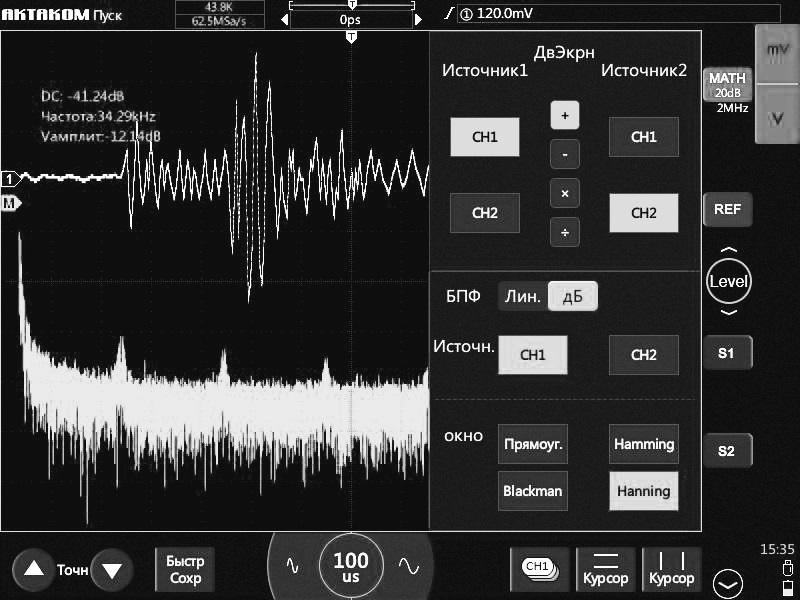The image size is (800, 600).
Task: Tap the horizontal cursor icon
Action: point(606,568)
